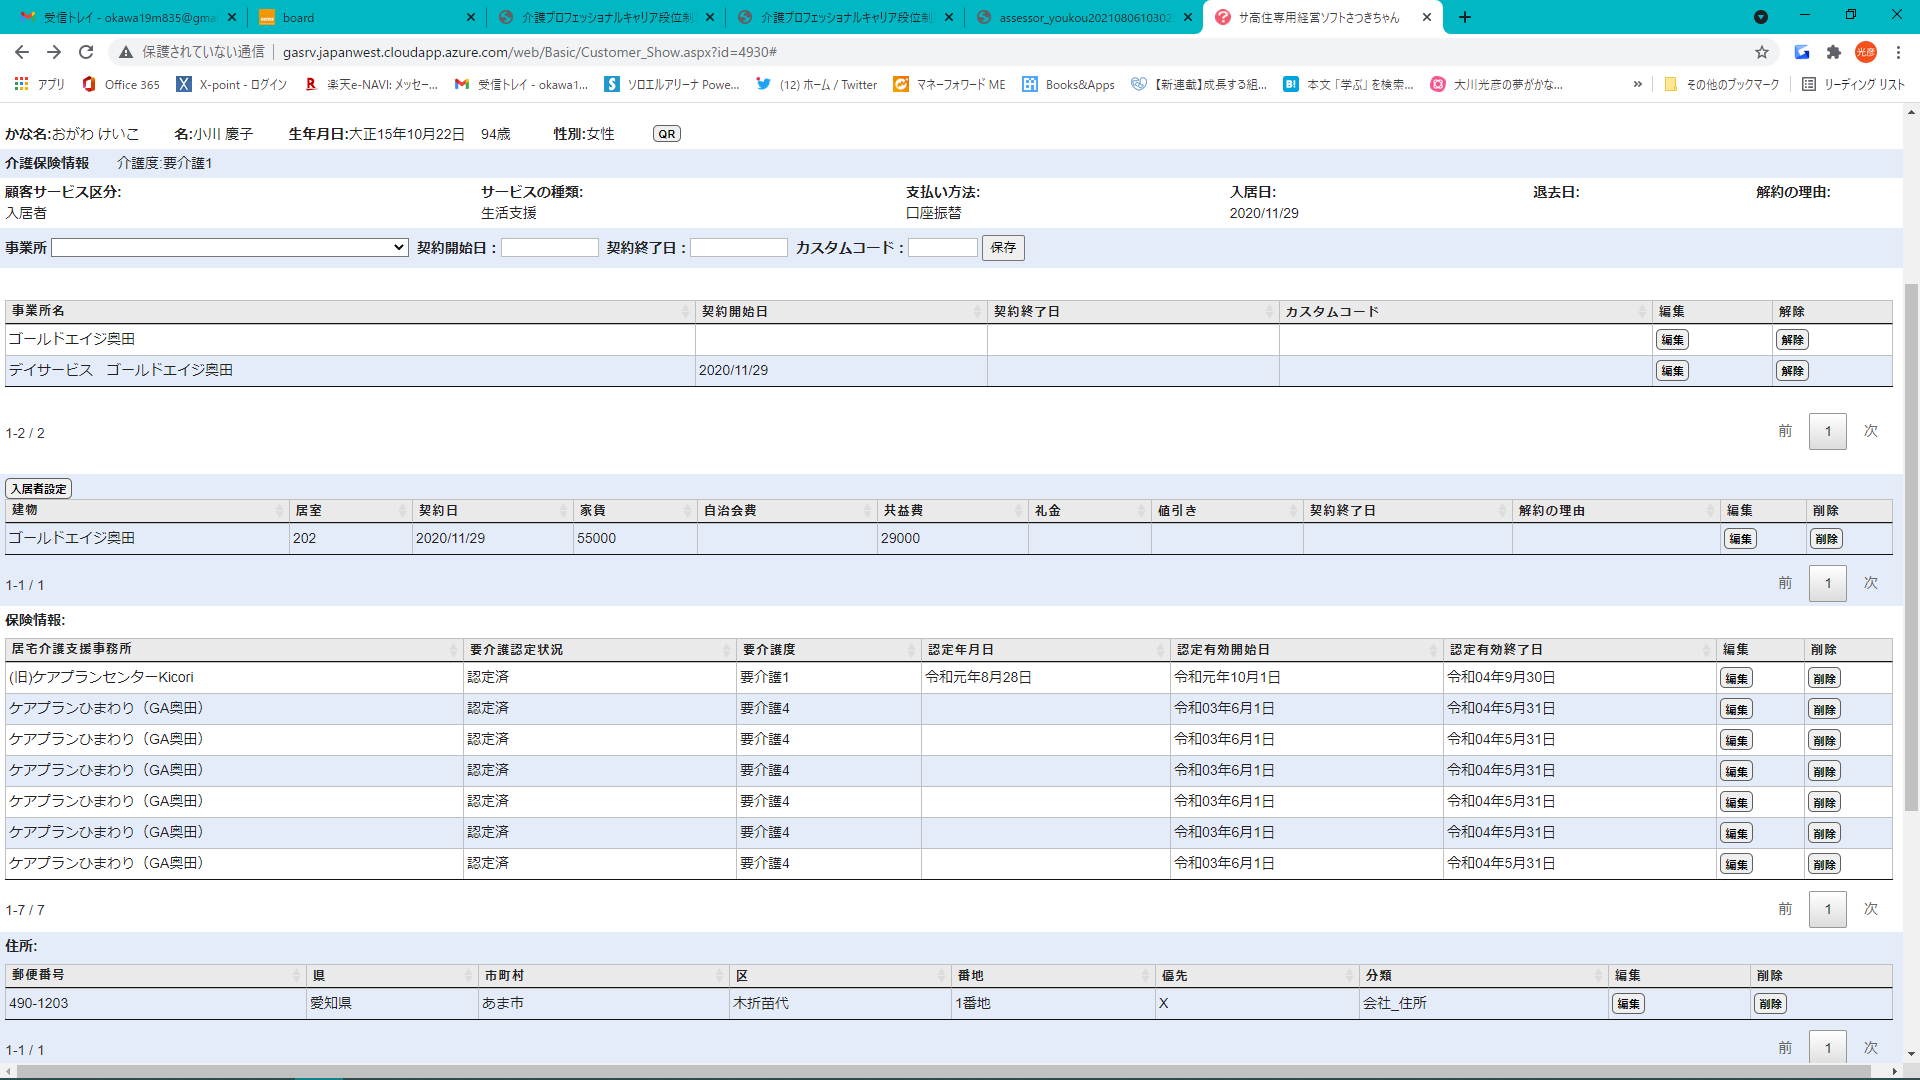Reload the page with the refresh icon

(86, 52)
